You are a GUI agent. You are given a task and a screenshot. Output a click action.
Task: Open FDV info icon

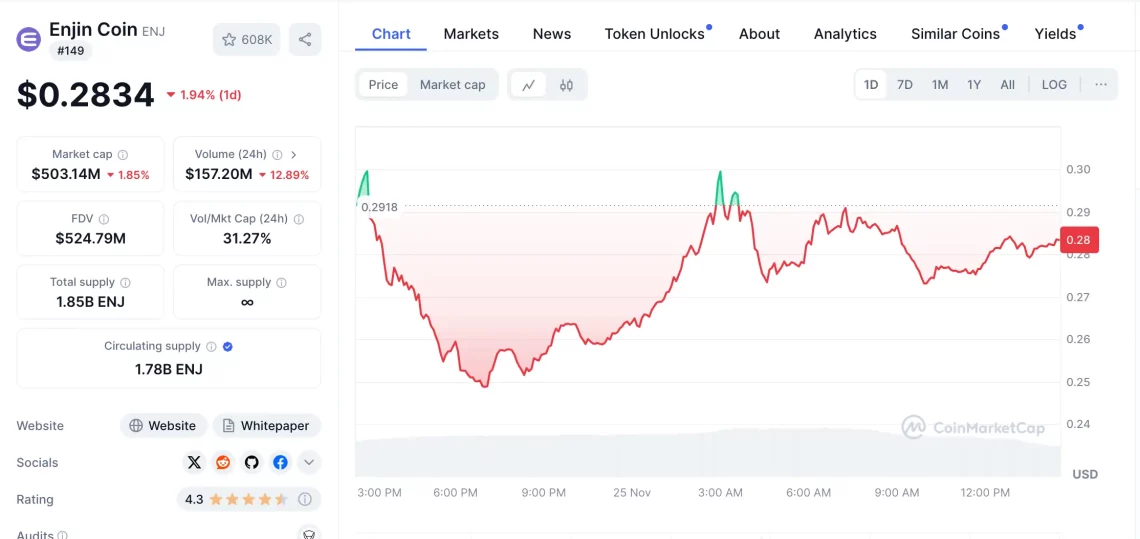pos(104,219)
